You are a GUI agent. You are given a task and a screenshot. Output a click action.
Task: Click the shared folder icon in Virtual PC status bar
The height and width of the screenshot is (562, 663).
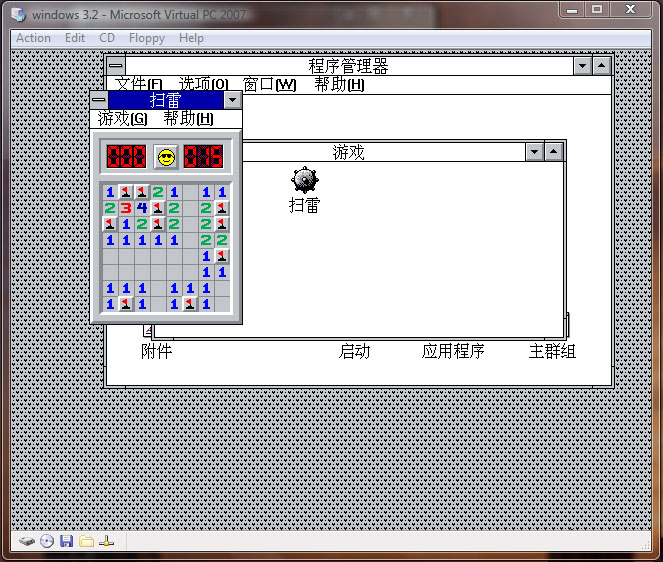87,541
